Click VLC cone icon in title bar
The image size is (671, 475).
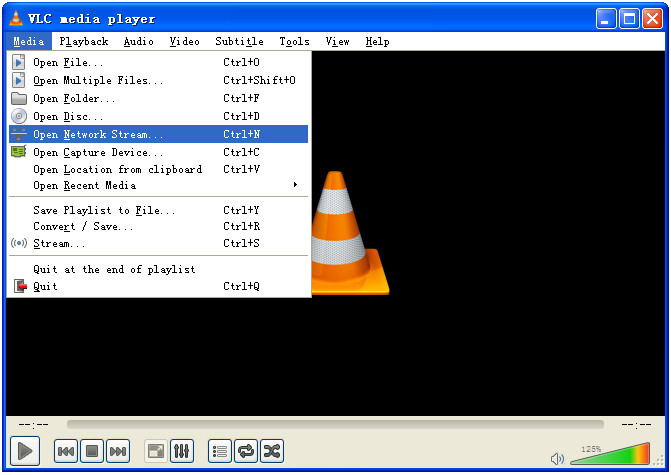point(16,18)
